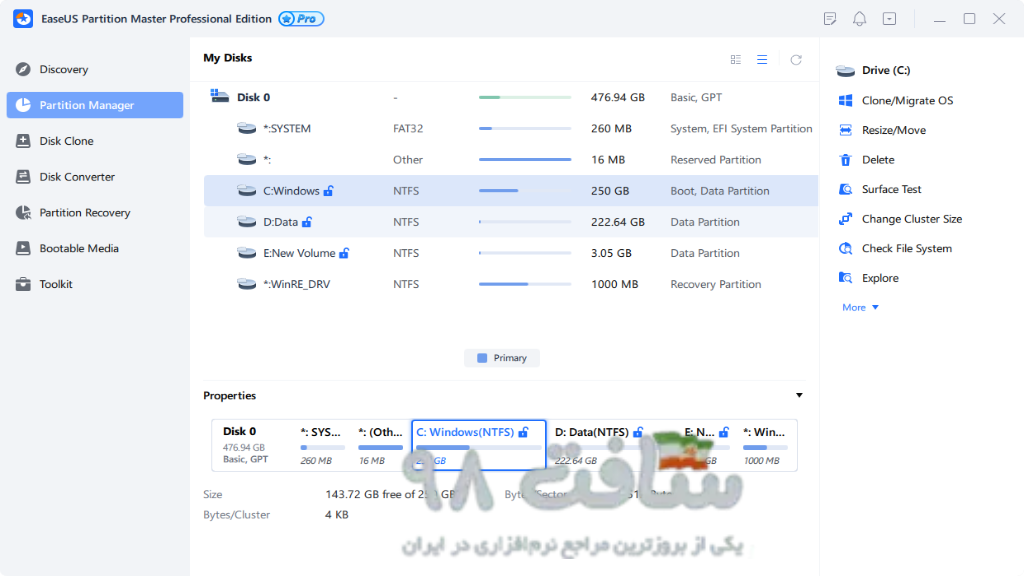Viewport: 1024px width, 576px height.
Task: Click Explore action
Action: (x=880, y=278)
